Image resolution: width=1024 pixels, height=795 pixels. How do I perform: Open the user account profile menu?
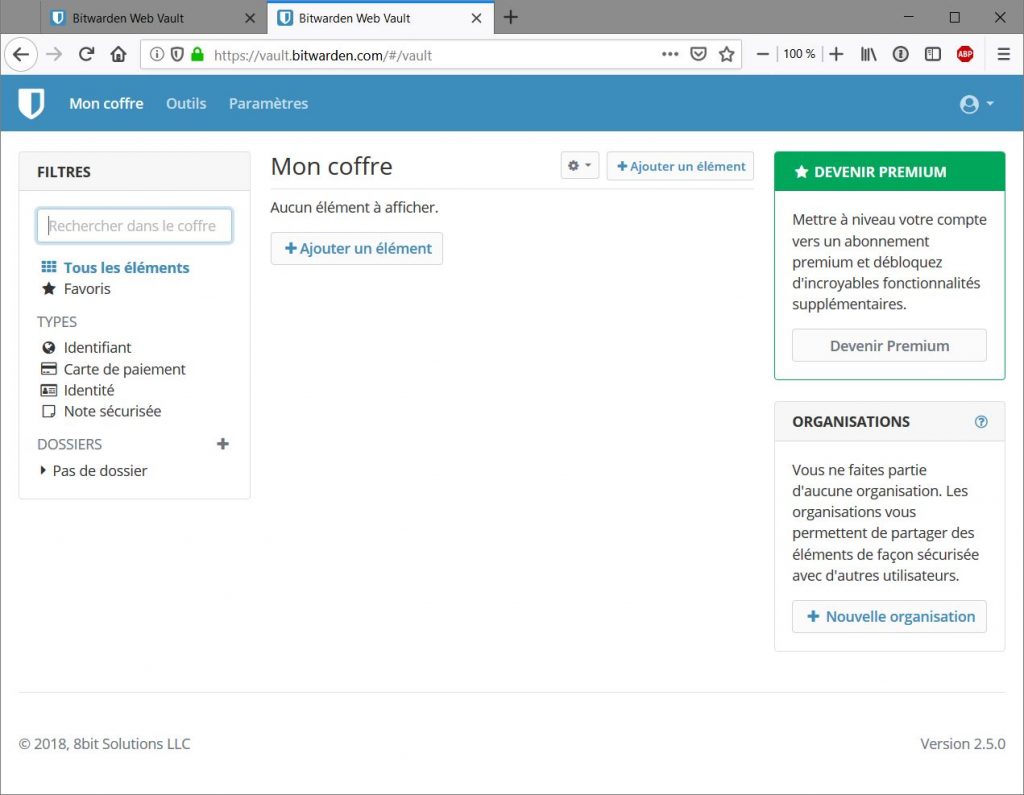976,104
